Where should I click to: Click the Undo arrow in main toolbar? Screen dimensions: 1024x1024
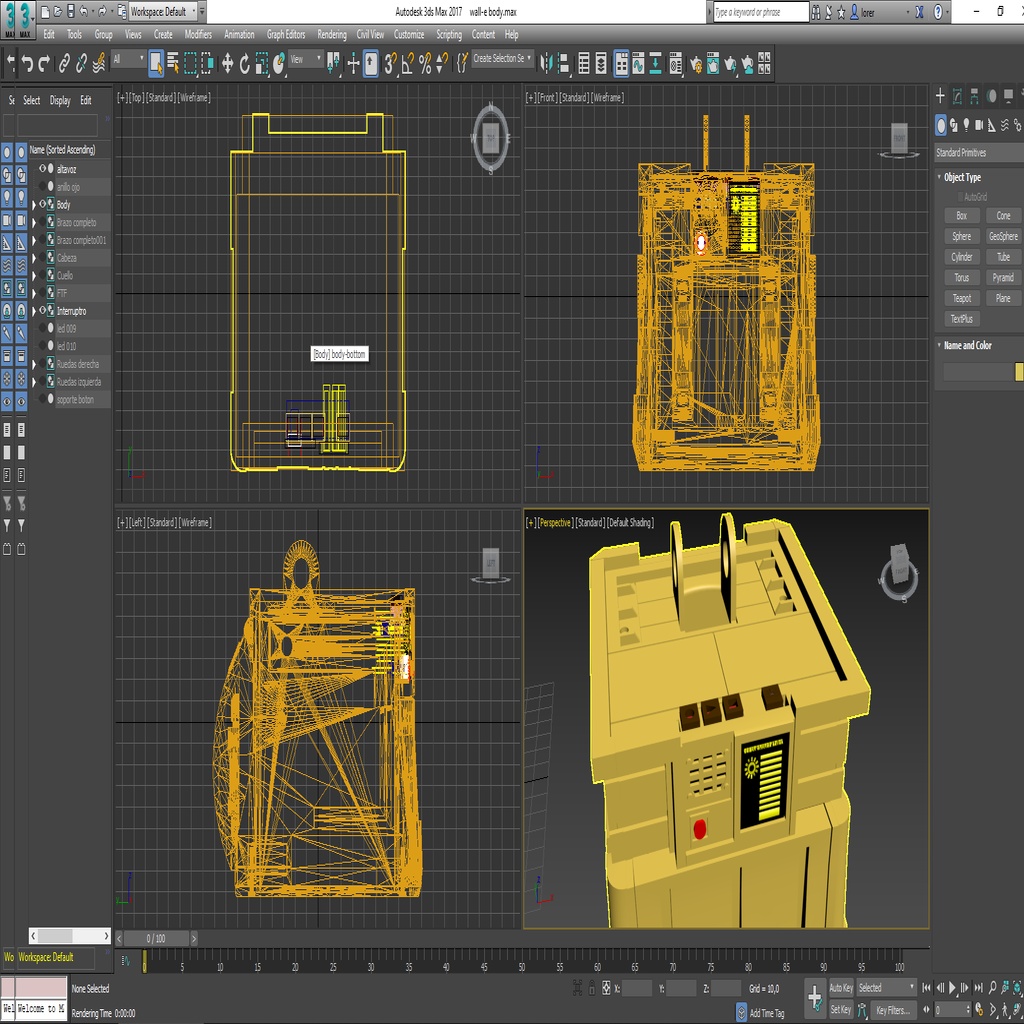click(x=27, y=63)
